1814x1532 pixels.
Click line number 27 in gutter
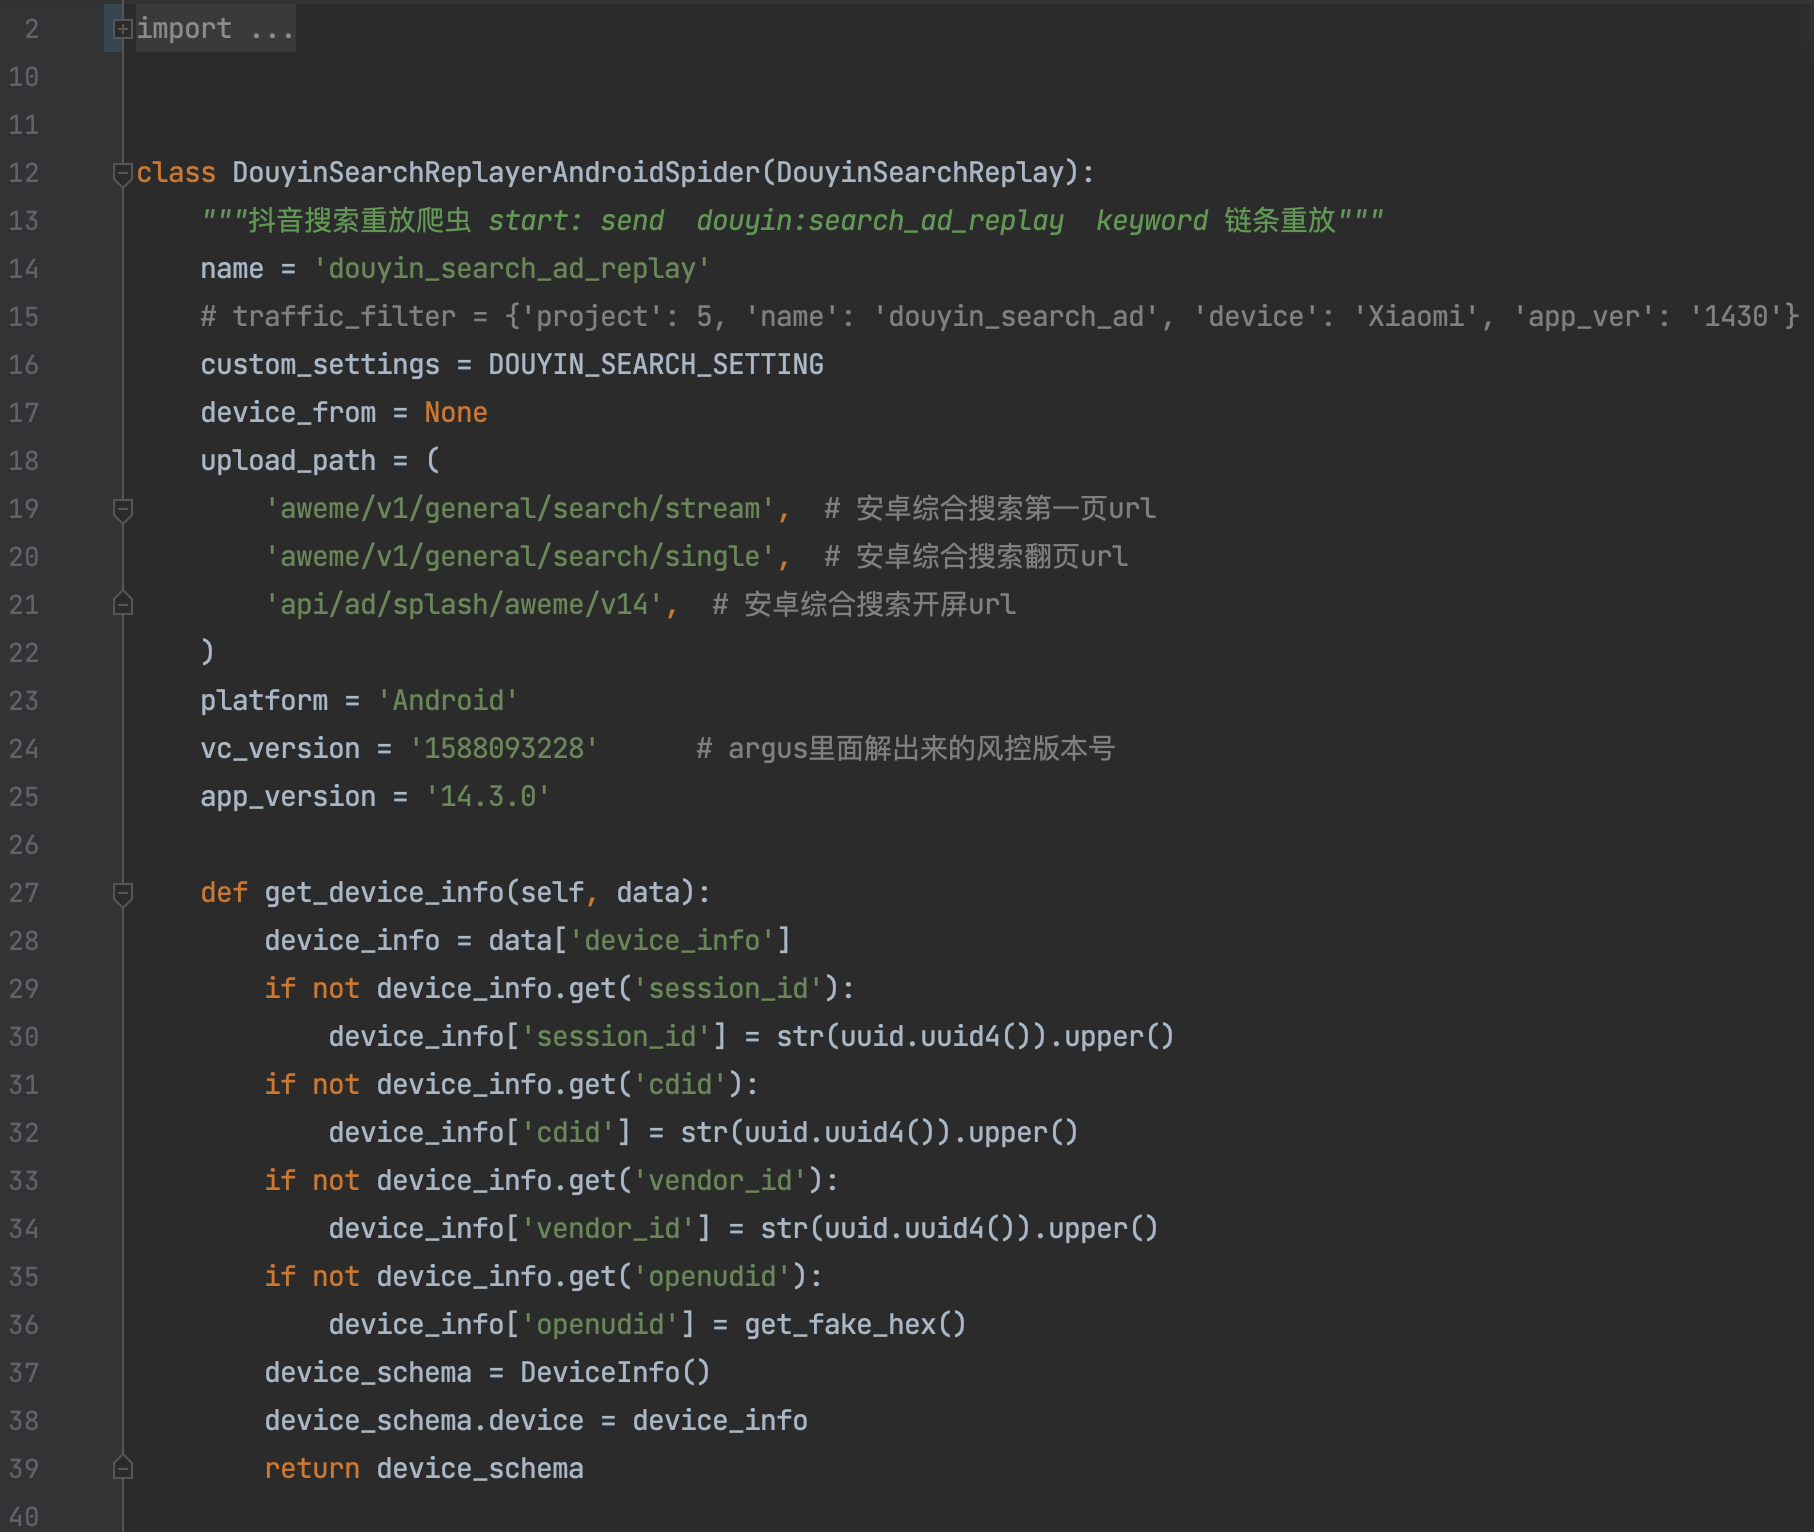[24, 893]
